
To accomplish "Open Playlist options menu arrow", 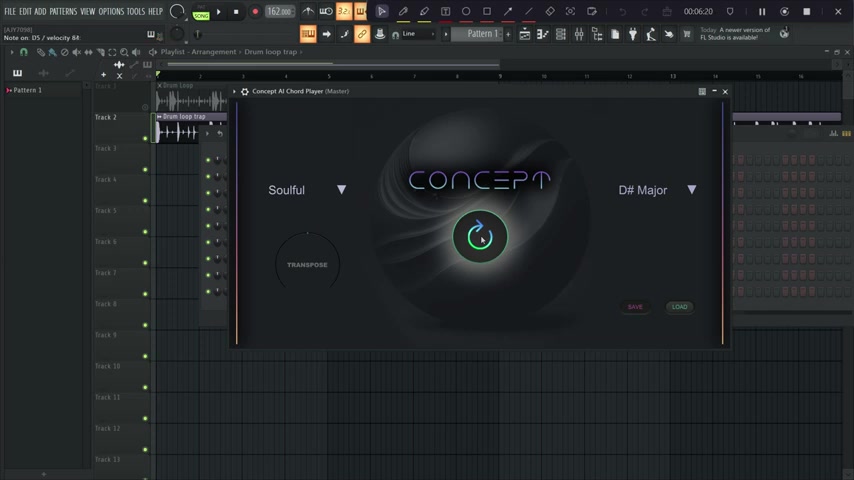I will (11, 52).
